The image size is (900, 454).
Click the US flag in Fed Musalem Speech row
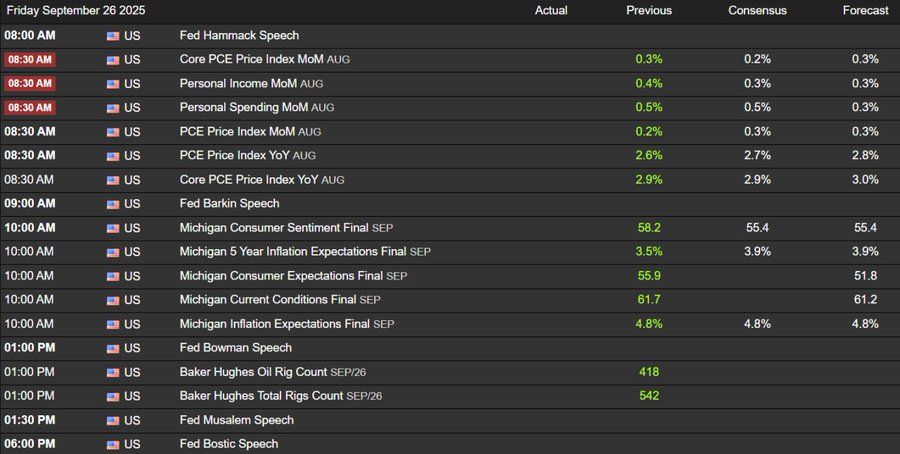pos(112,421)
